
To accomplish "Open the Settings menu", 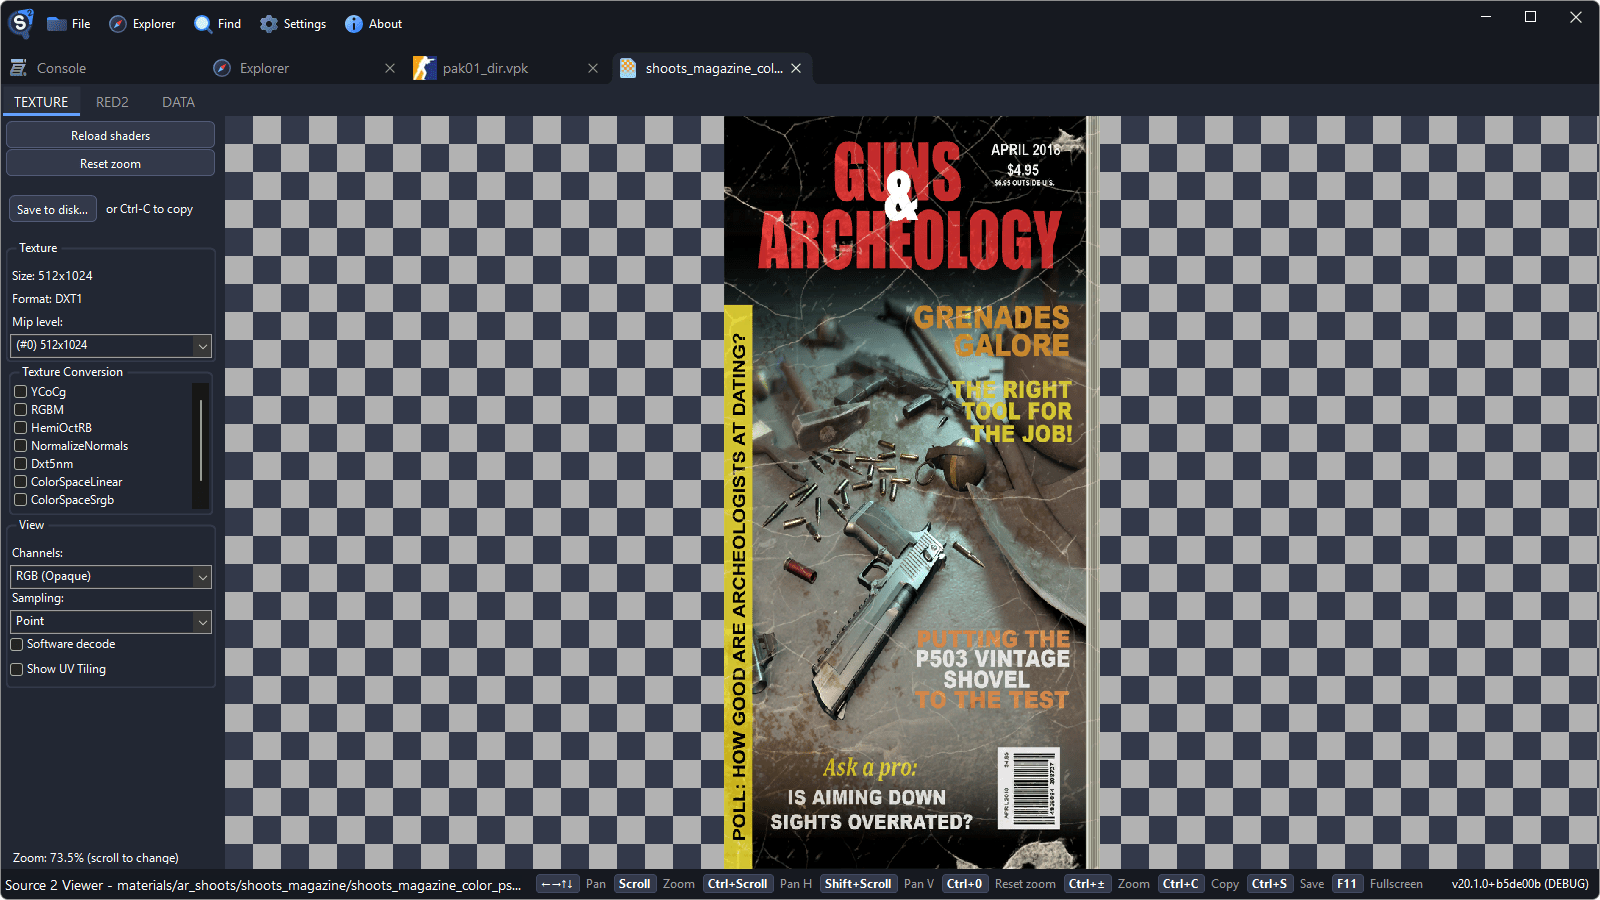I will click(x=293, y=24).
